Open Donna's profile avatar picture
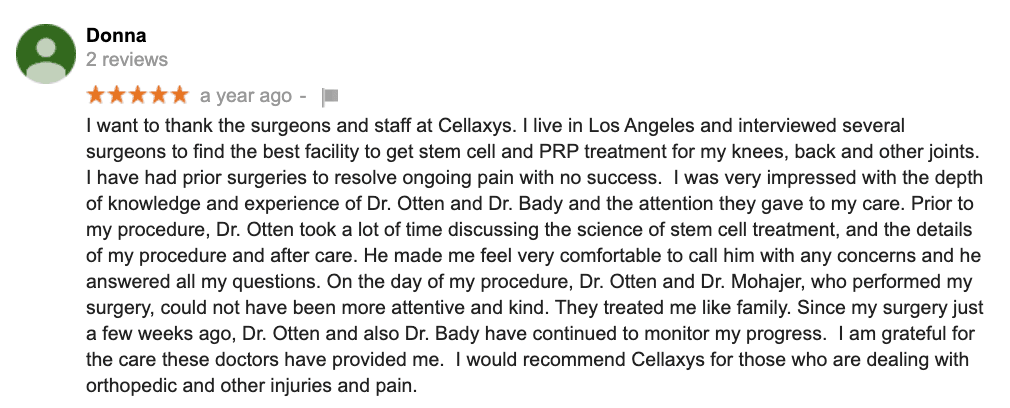The width and height of the screenshot is (1010, 408). pos(46,54)
